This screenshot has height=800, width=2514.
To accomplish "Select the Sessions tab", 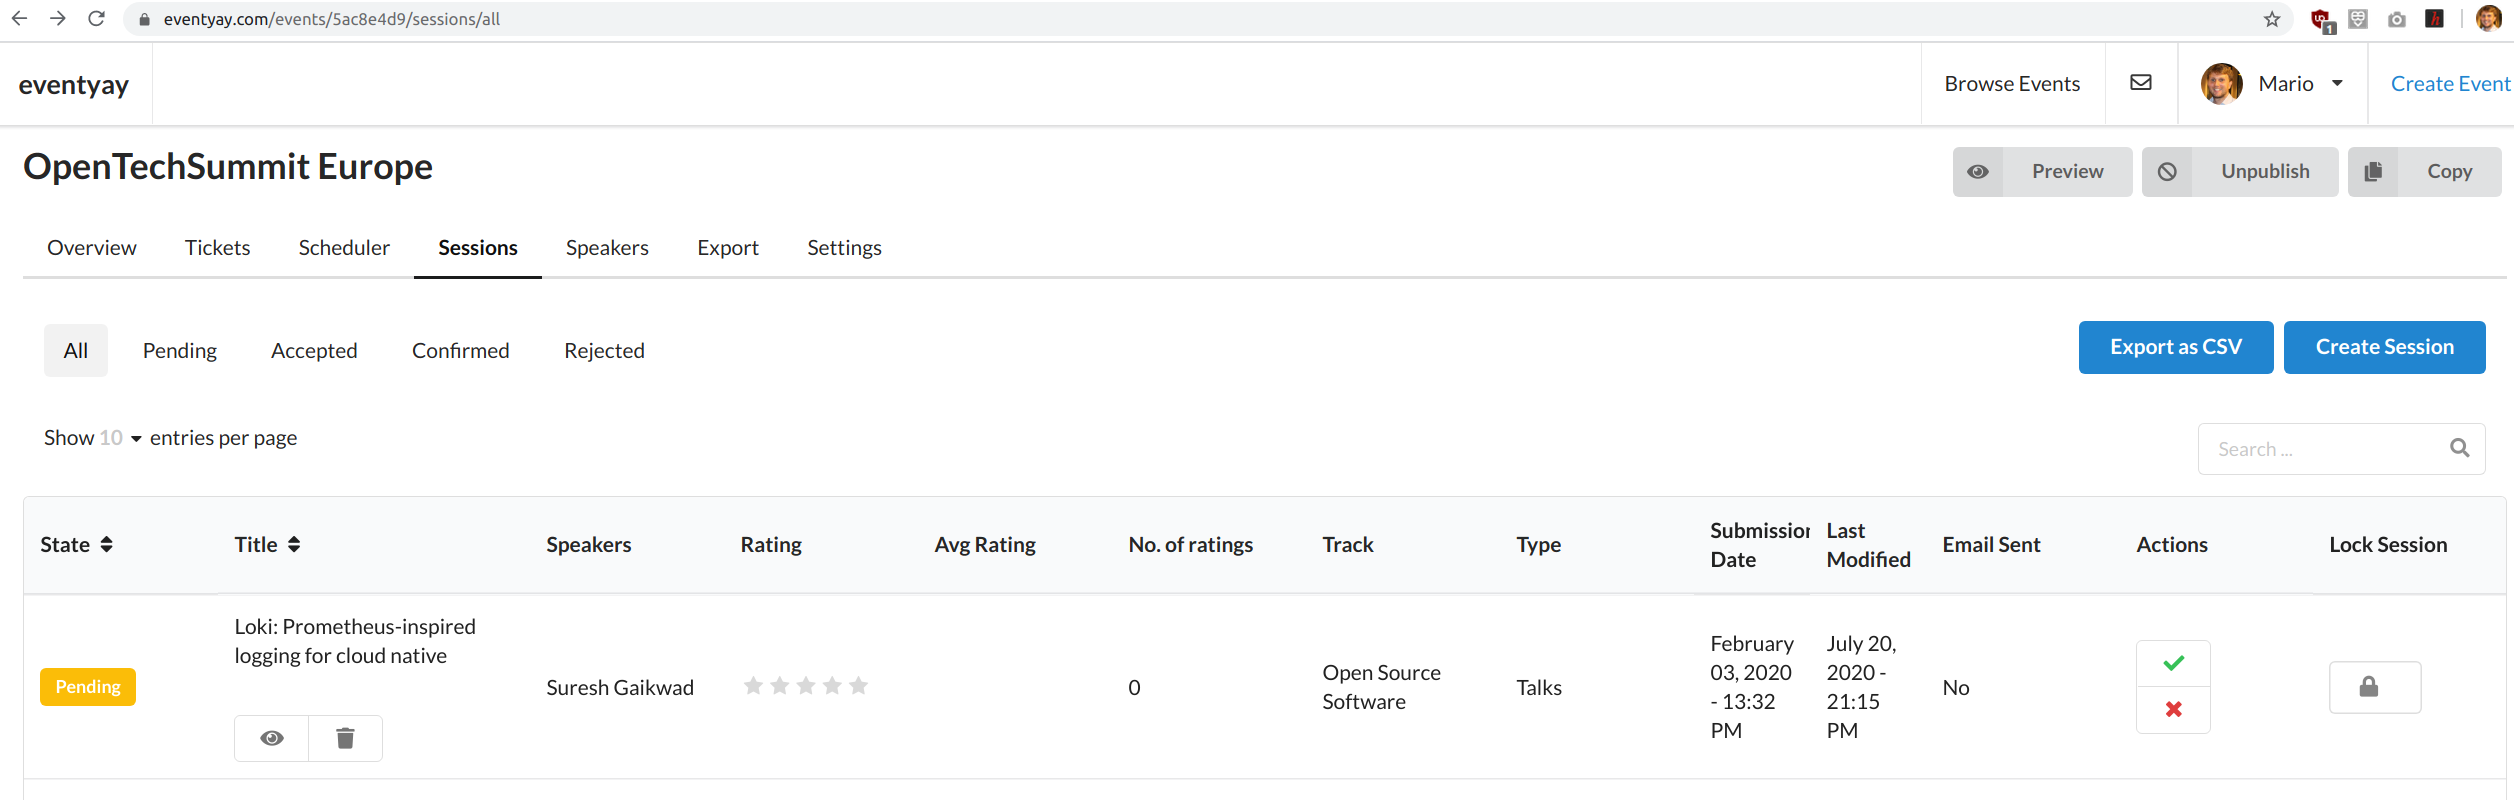I will point(478,248).
